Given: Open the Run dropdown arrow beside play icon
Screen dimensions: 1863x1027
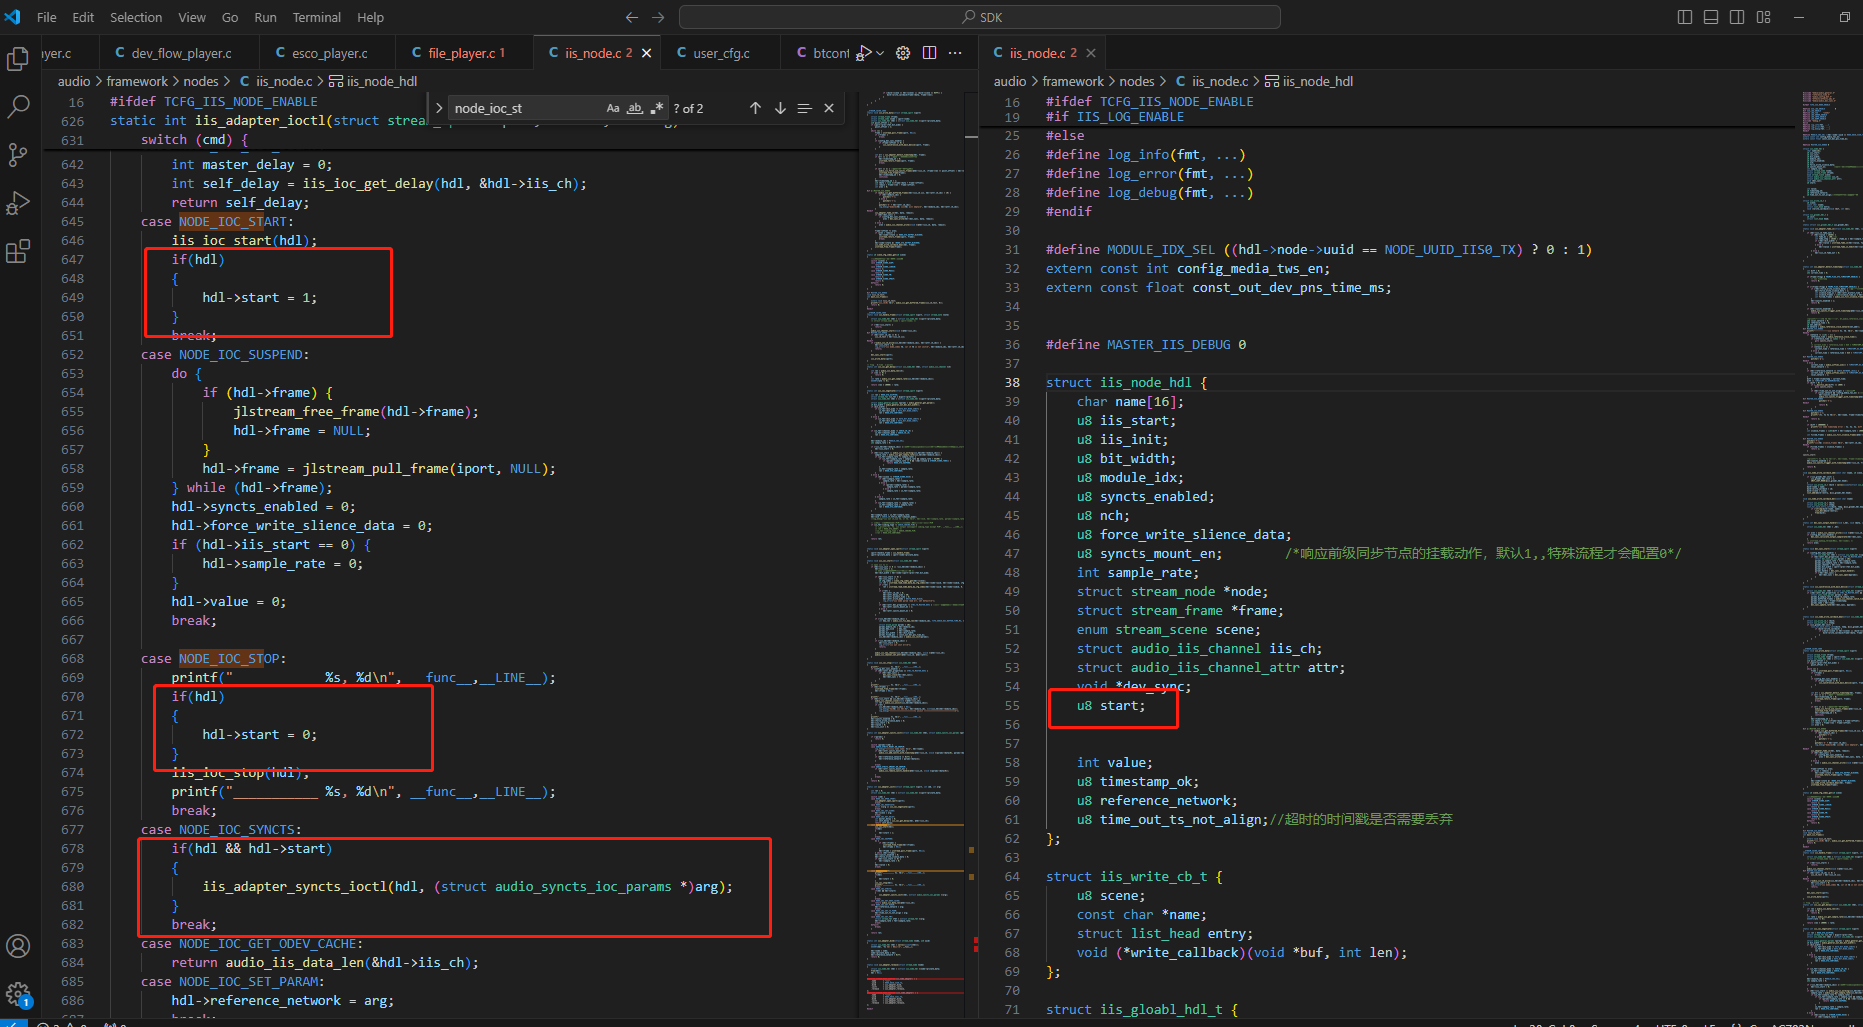Looking at the screenshot, I should click(880, 53).
